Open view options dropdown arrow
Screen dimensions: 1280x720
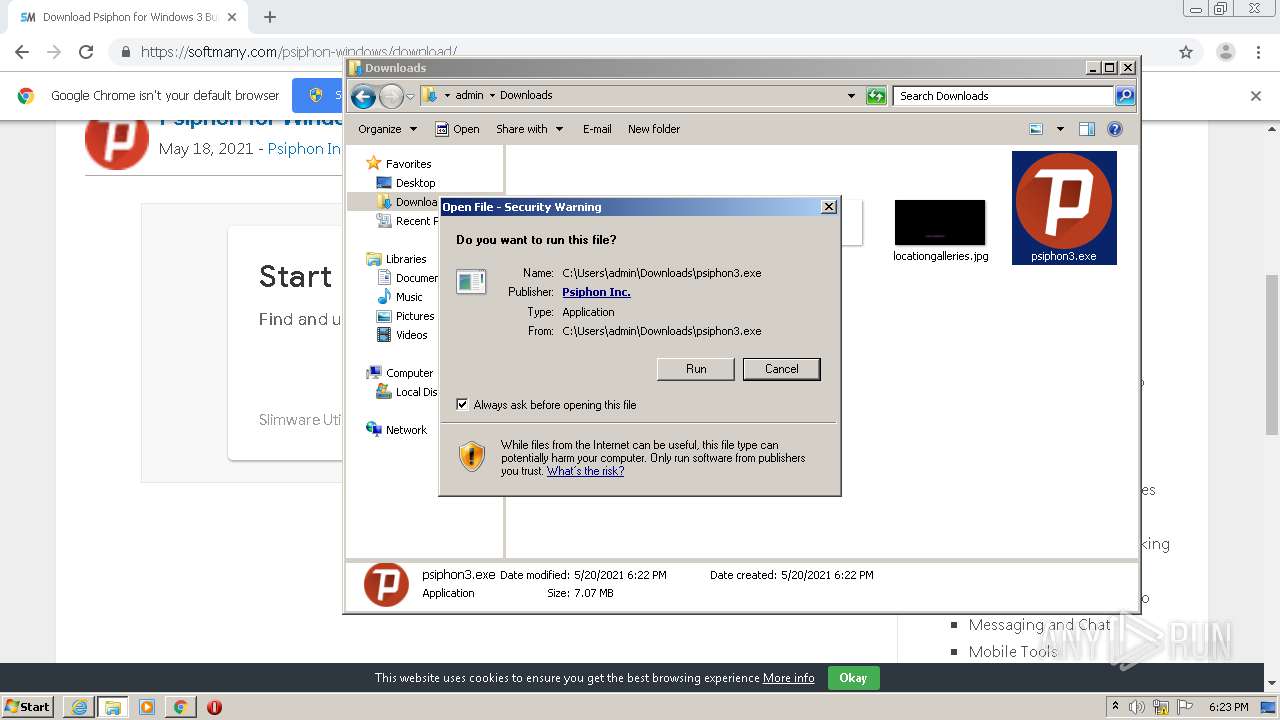[x=1060, y=129]
